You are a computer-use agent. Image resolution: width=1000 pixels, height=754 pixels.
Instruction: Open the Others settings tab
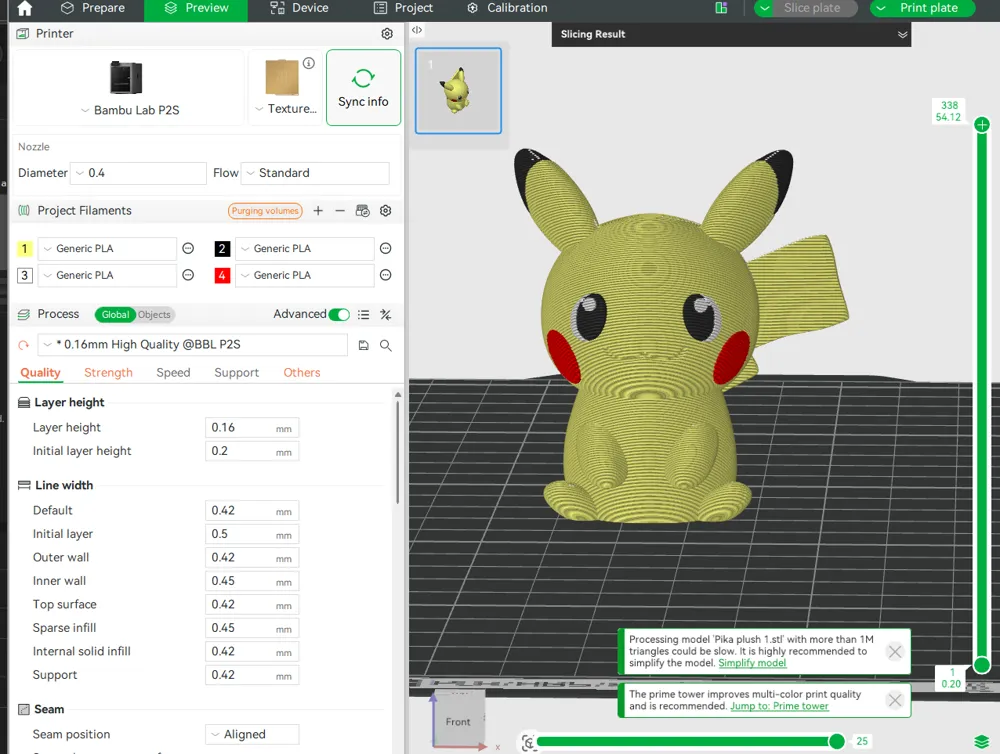coord(302,373)
